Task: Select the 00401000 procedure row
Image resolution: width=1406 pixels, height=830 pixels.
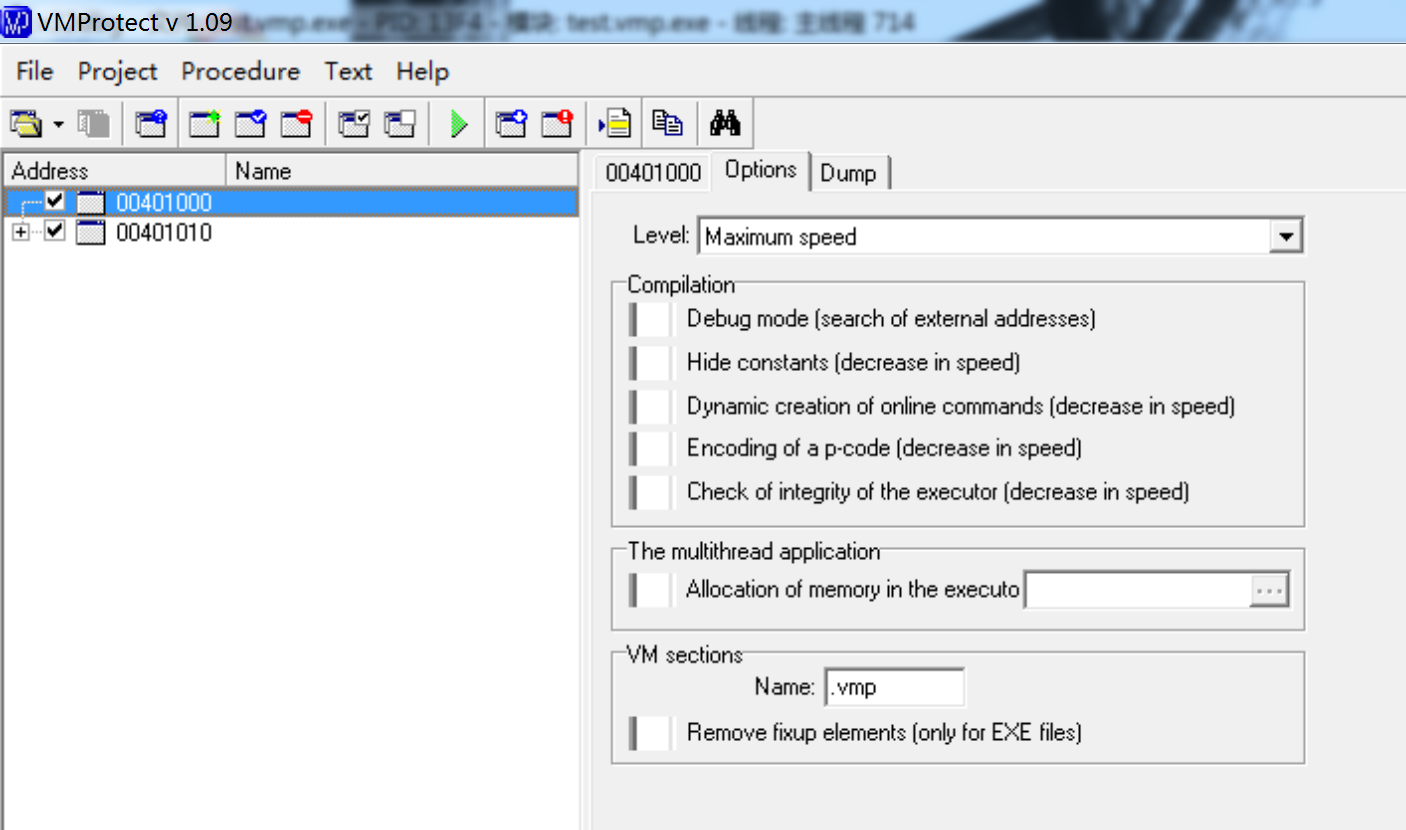Action: [x=291, y=203]
